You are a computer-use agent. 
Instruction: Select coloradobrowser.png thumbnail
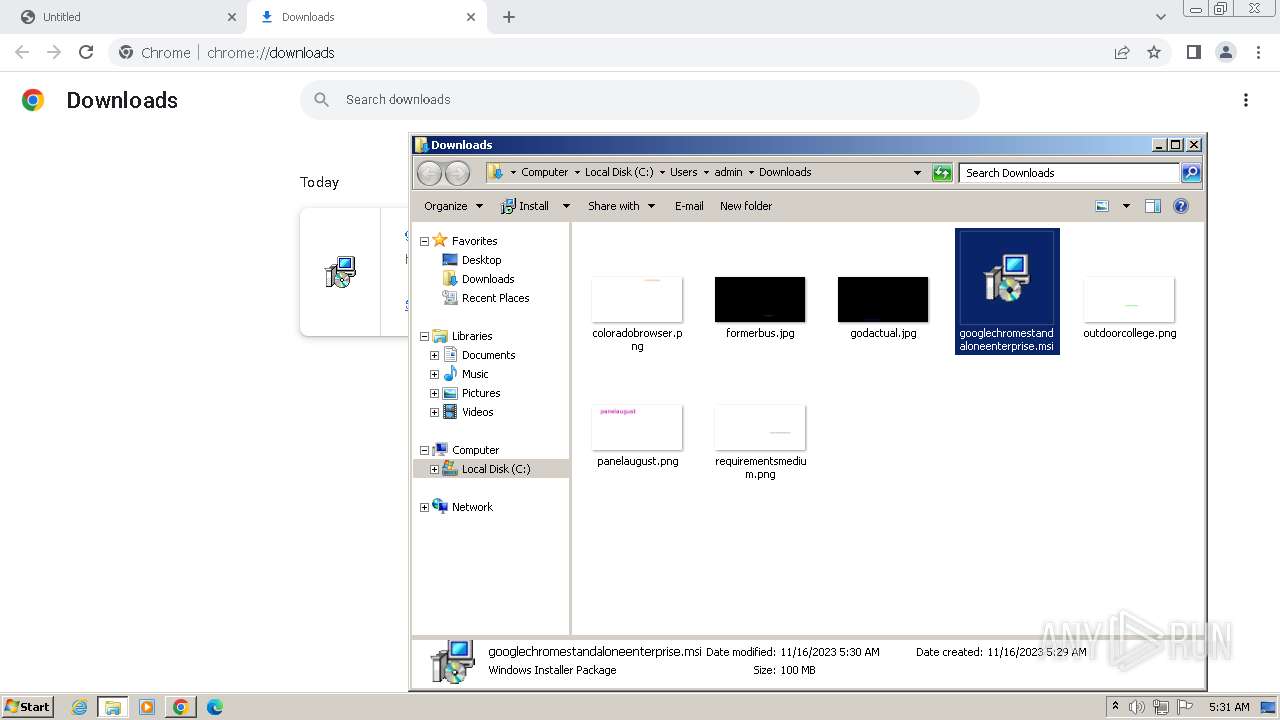637,299
